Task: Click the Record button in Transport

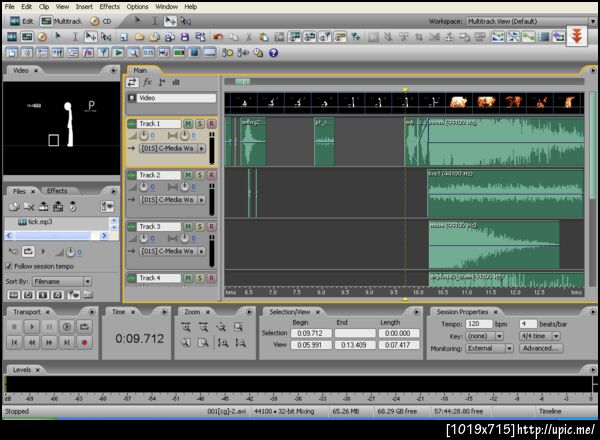Action: point(84,342)
